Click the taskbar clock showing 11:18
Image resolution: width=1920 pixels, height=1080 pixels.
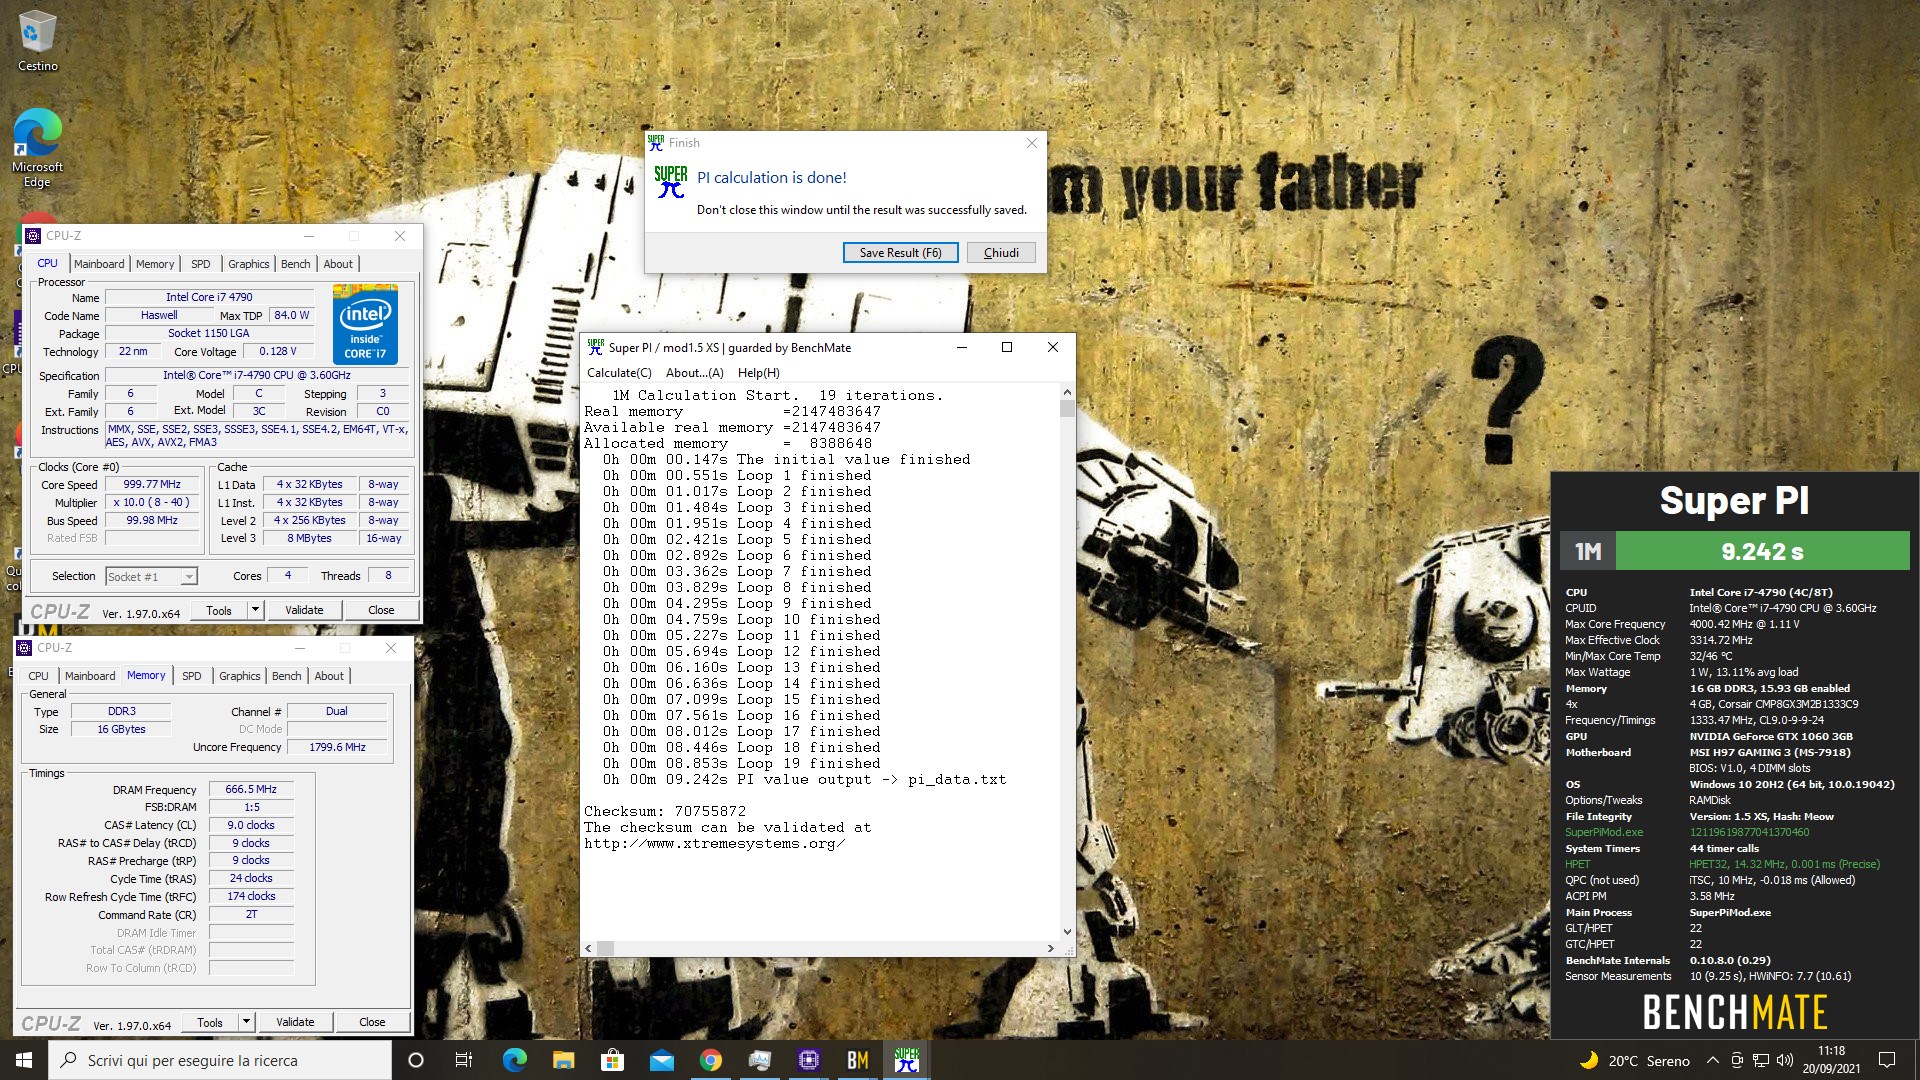click(1831, 1060)
